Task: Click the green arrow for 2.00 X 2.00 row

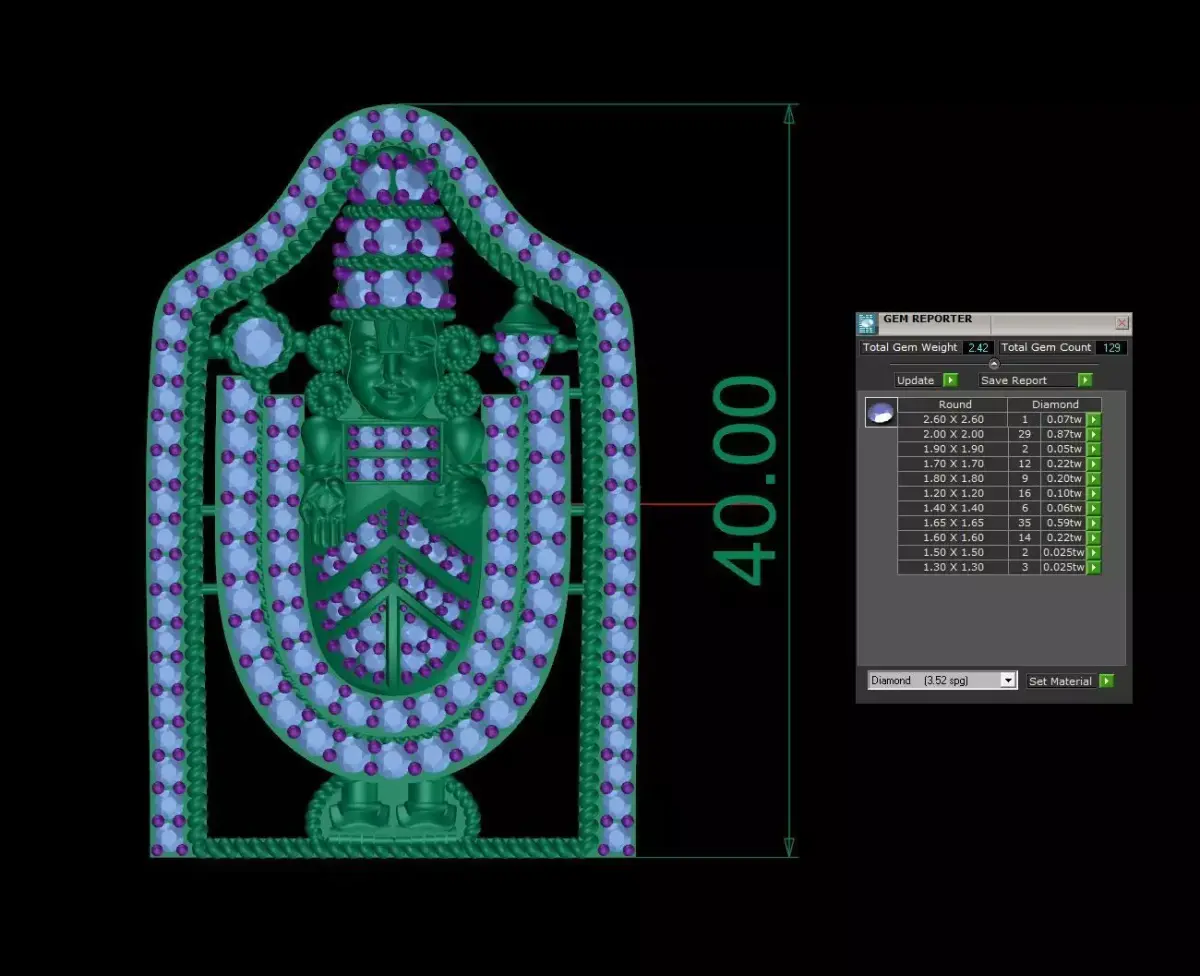Action: pyautogui.click(x=1094, y=434)
